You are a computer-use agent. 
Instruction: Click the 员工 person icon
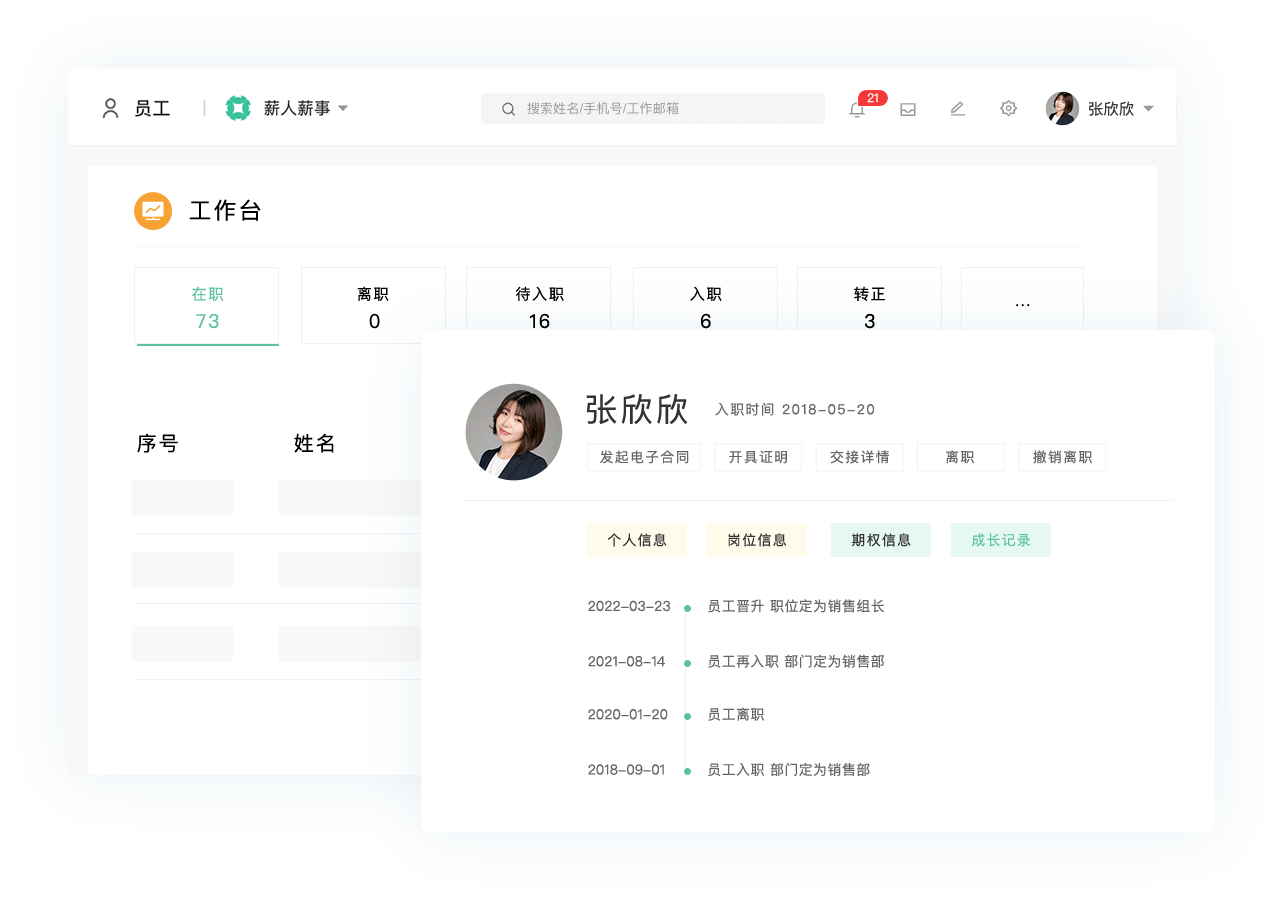point(111,108)
